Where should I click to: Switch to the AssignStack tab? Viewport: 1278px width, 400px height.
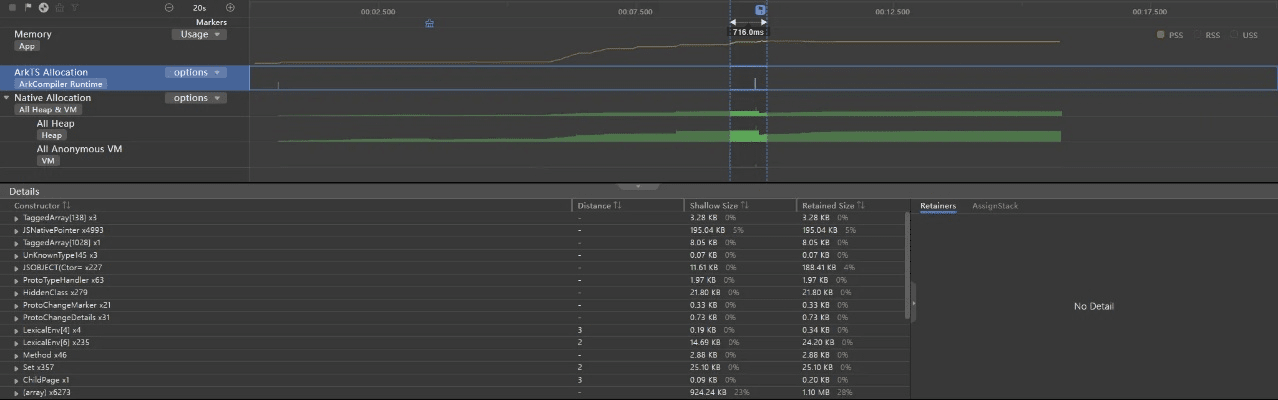[995, 206]
